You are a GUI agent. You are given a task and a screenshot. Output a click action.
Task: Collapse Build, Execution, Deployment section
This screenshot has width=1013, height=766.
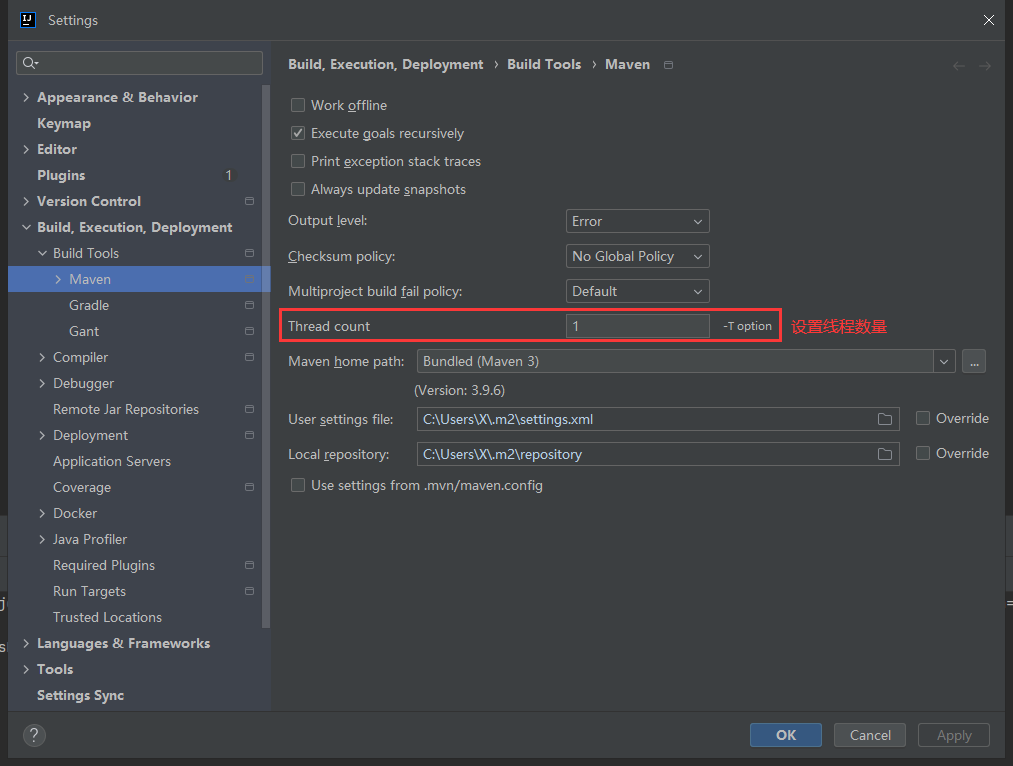[26, 227]
